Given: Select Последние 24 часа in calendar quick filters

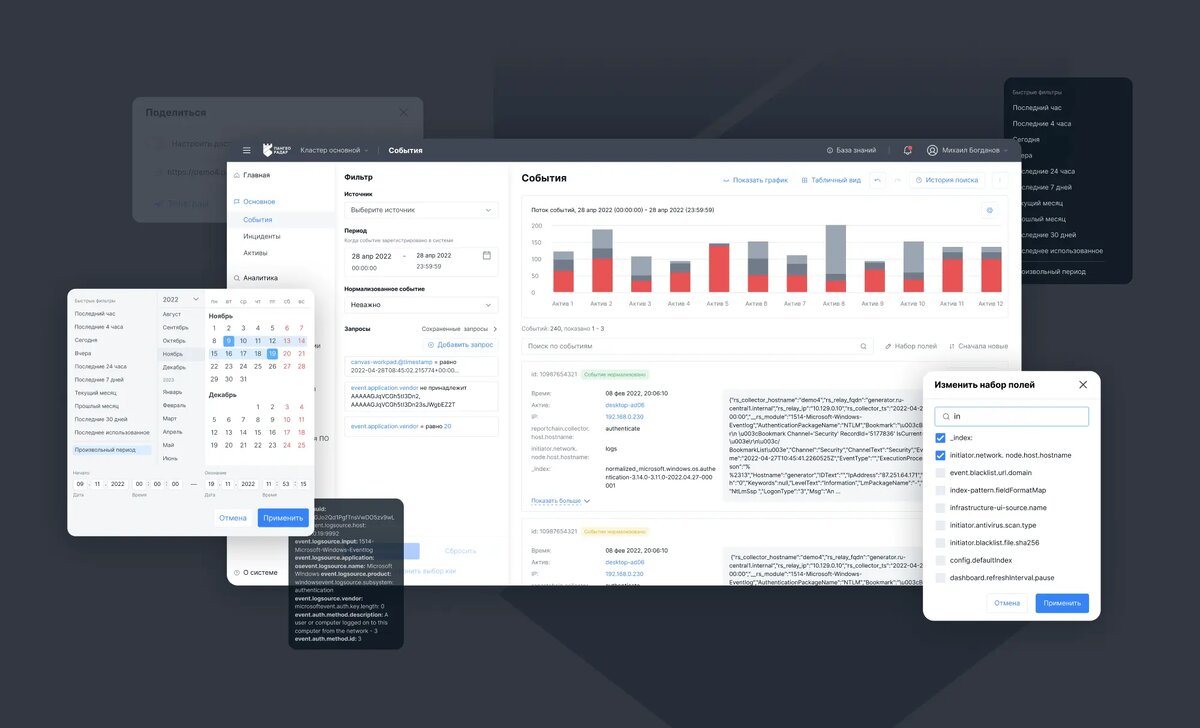Looking at the screenshot, I should coord(100,366).
